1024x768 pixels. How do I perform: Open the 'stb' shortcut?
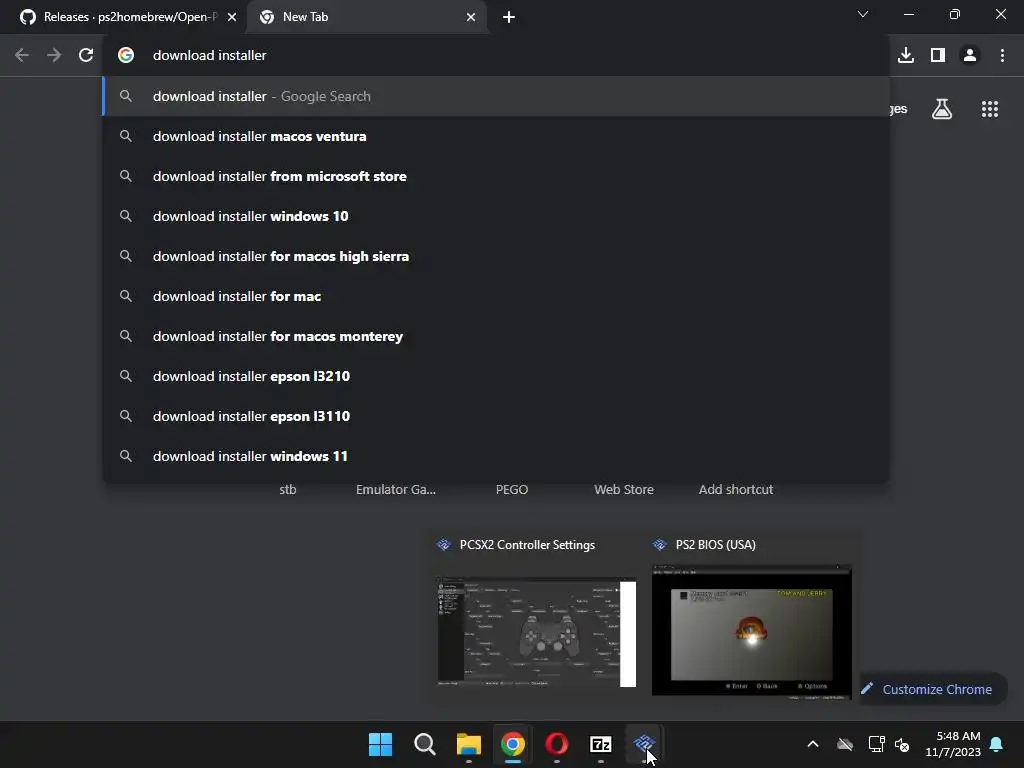[x=287, y=490]
